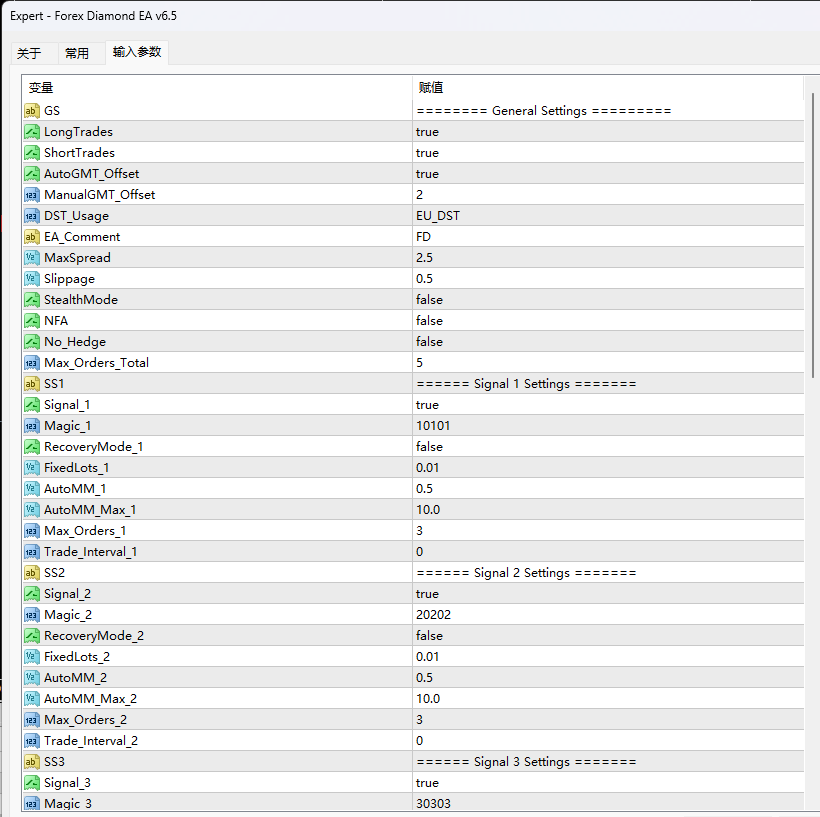The width and height of the screenshot is (820, 817).
Task: Select the RecoveryMode_2 variable name
Action: pyautogui.click(x=94, y=636)
